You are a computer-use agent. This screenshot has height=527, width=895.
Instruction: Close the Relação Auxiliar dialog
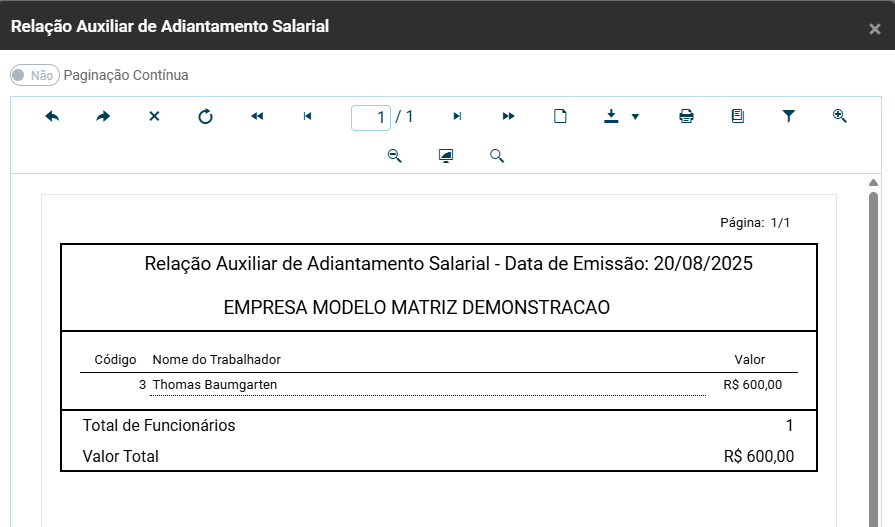(x=874, y=29)
